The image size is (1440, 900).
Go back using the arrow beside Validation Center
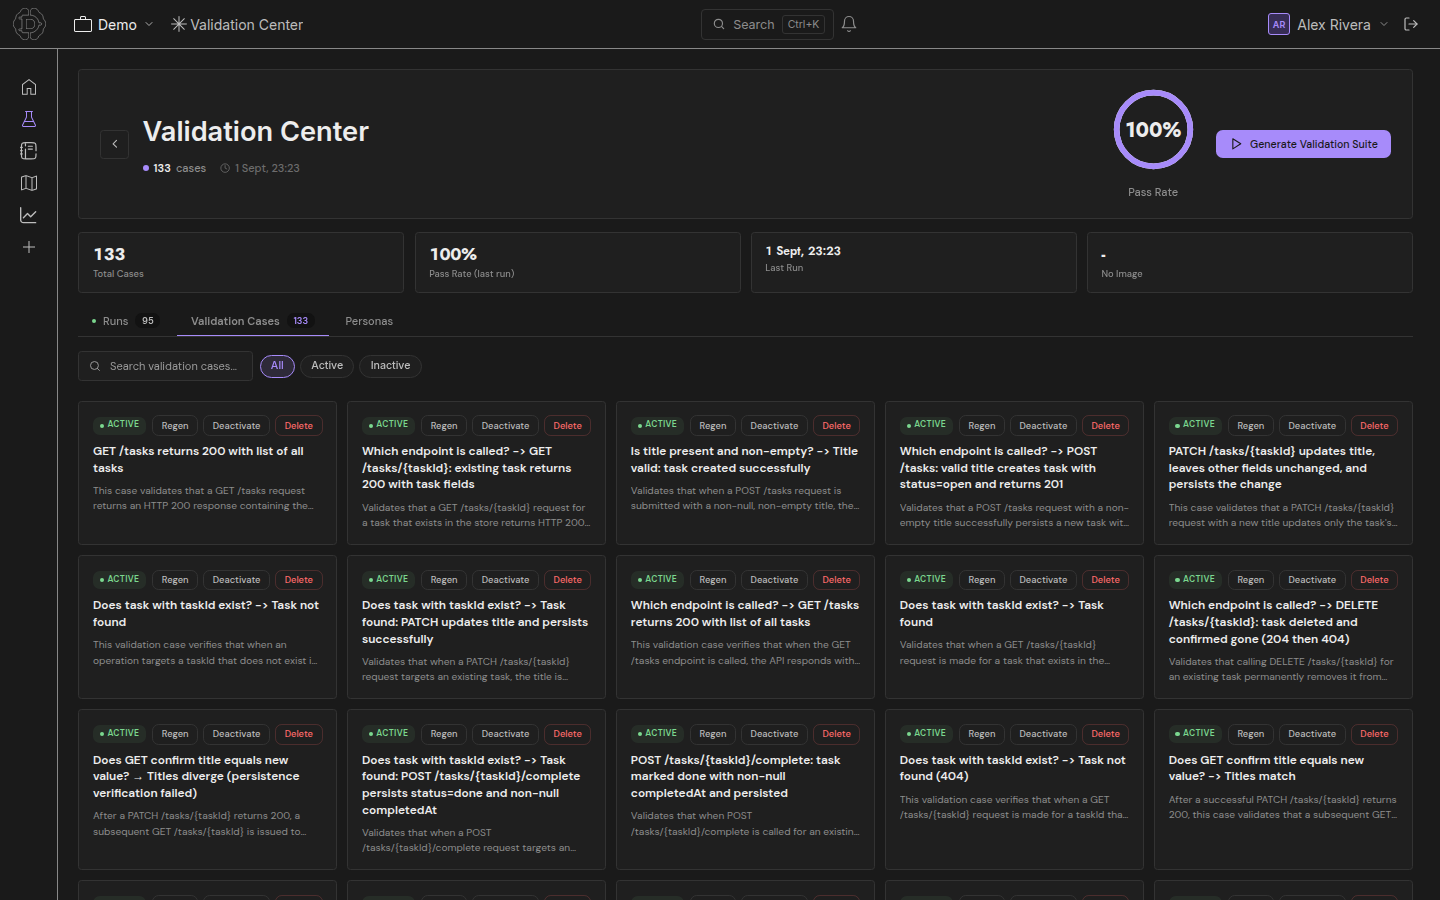pos(115,144)
